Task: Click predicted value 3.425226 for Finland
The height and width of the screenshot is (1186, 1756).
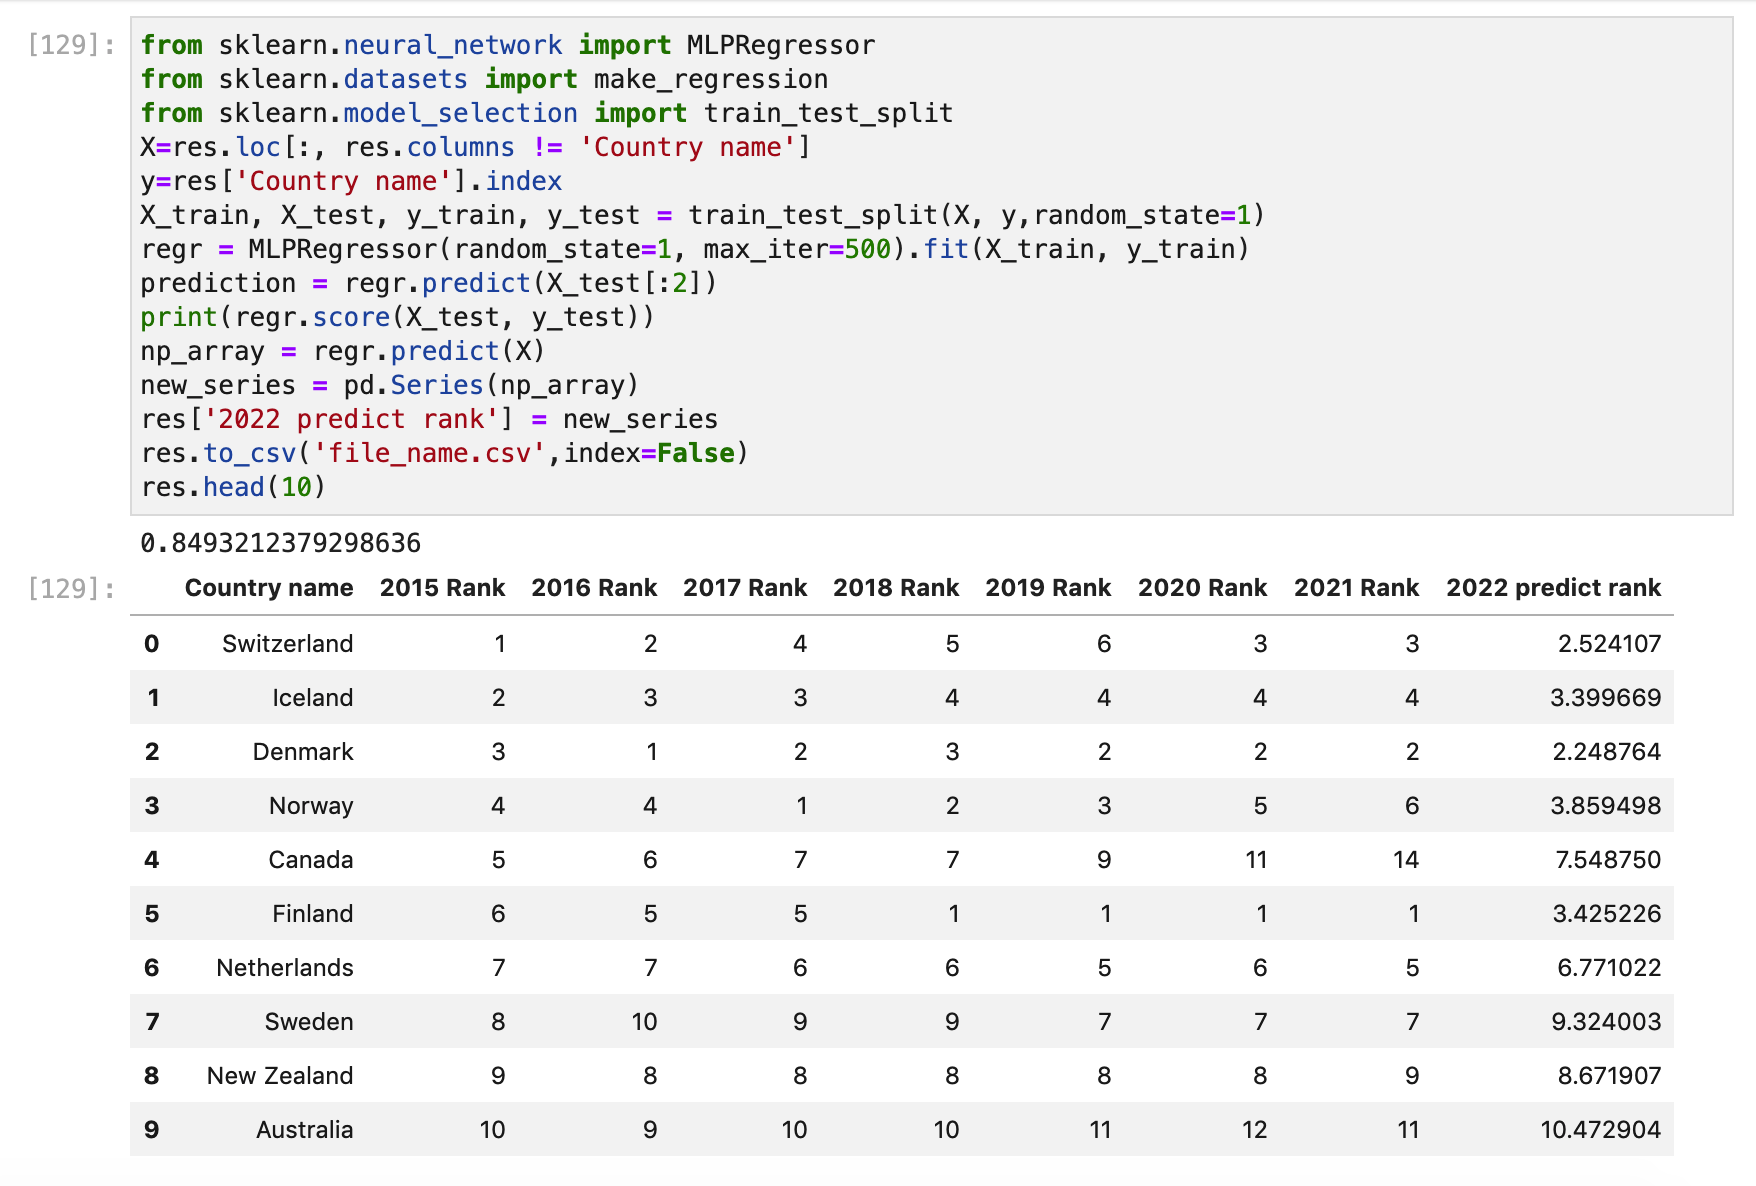Action: [x=1607, y=914]
